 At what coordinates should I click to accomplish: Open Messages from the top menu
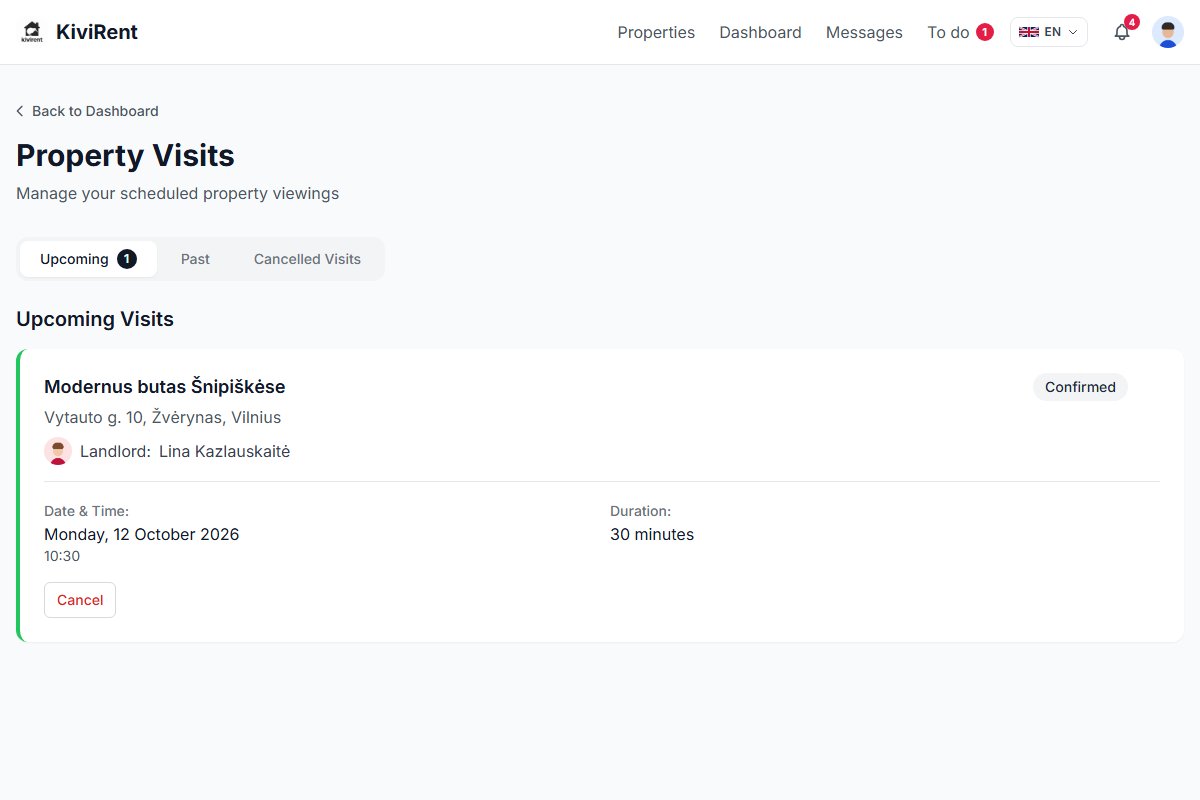coord(864,32)
